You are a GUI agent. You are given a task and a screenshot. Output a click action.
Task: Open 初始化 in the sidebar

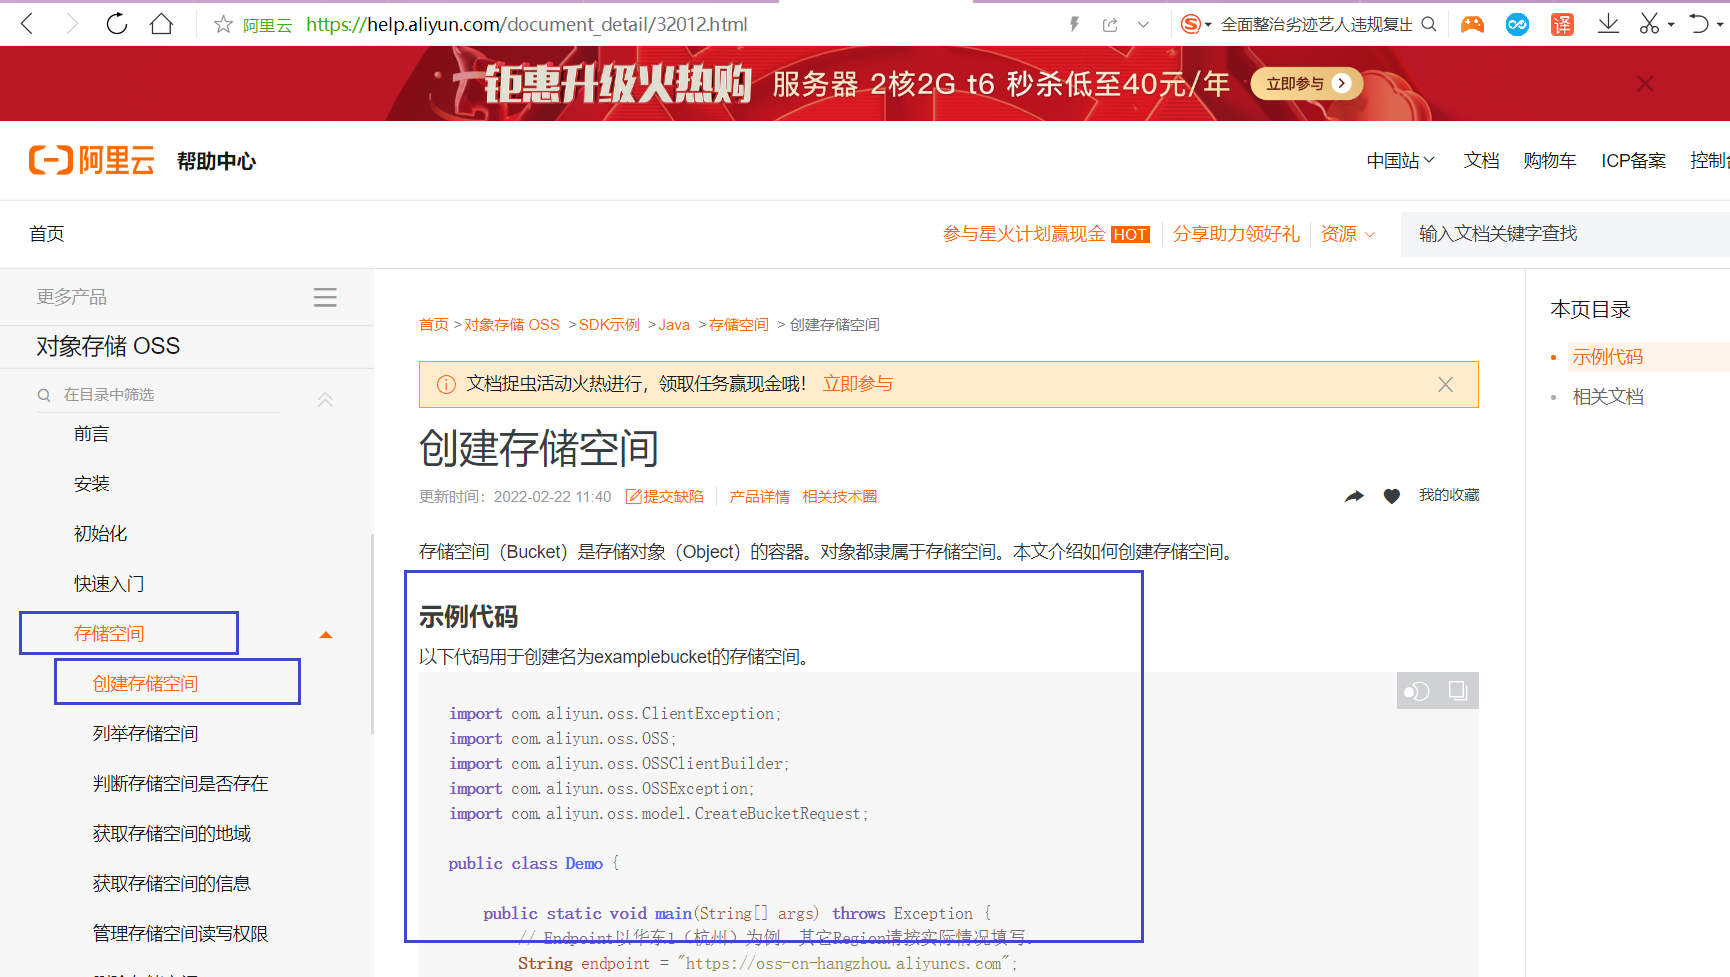(100, 533)
